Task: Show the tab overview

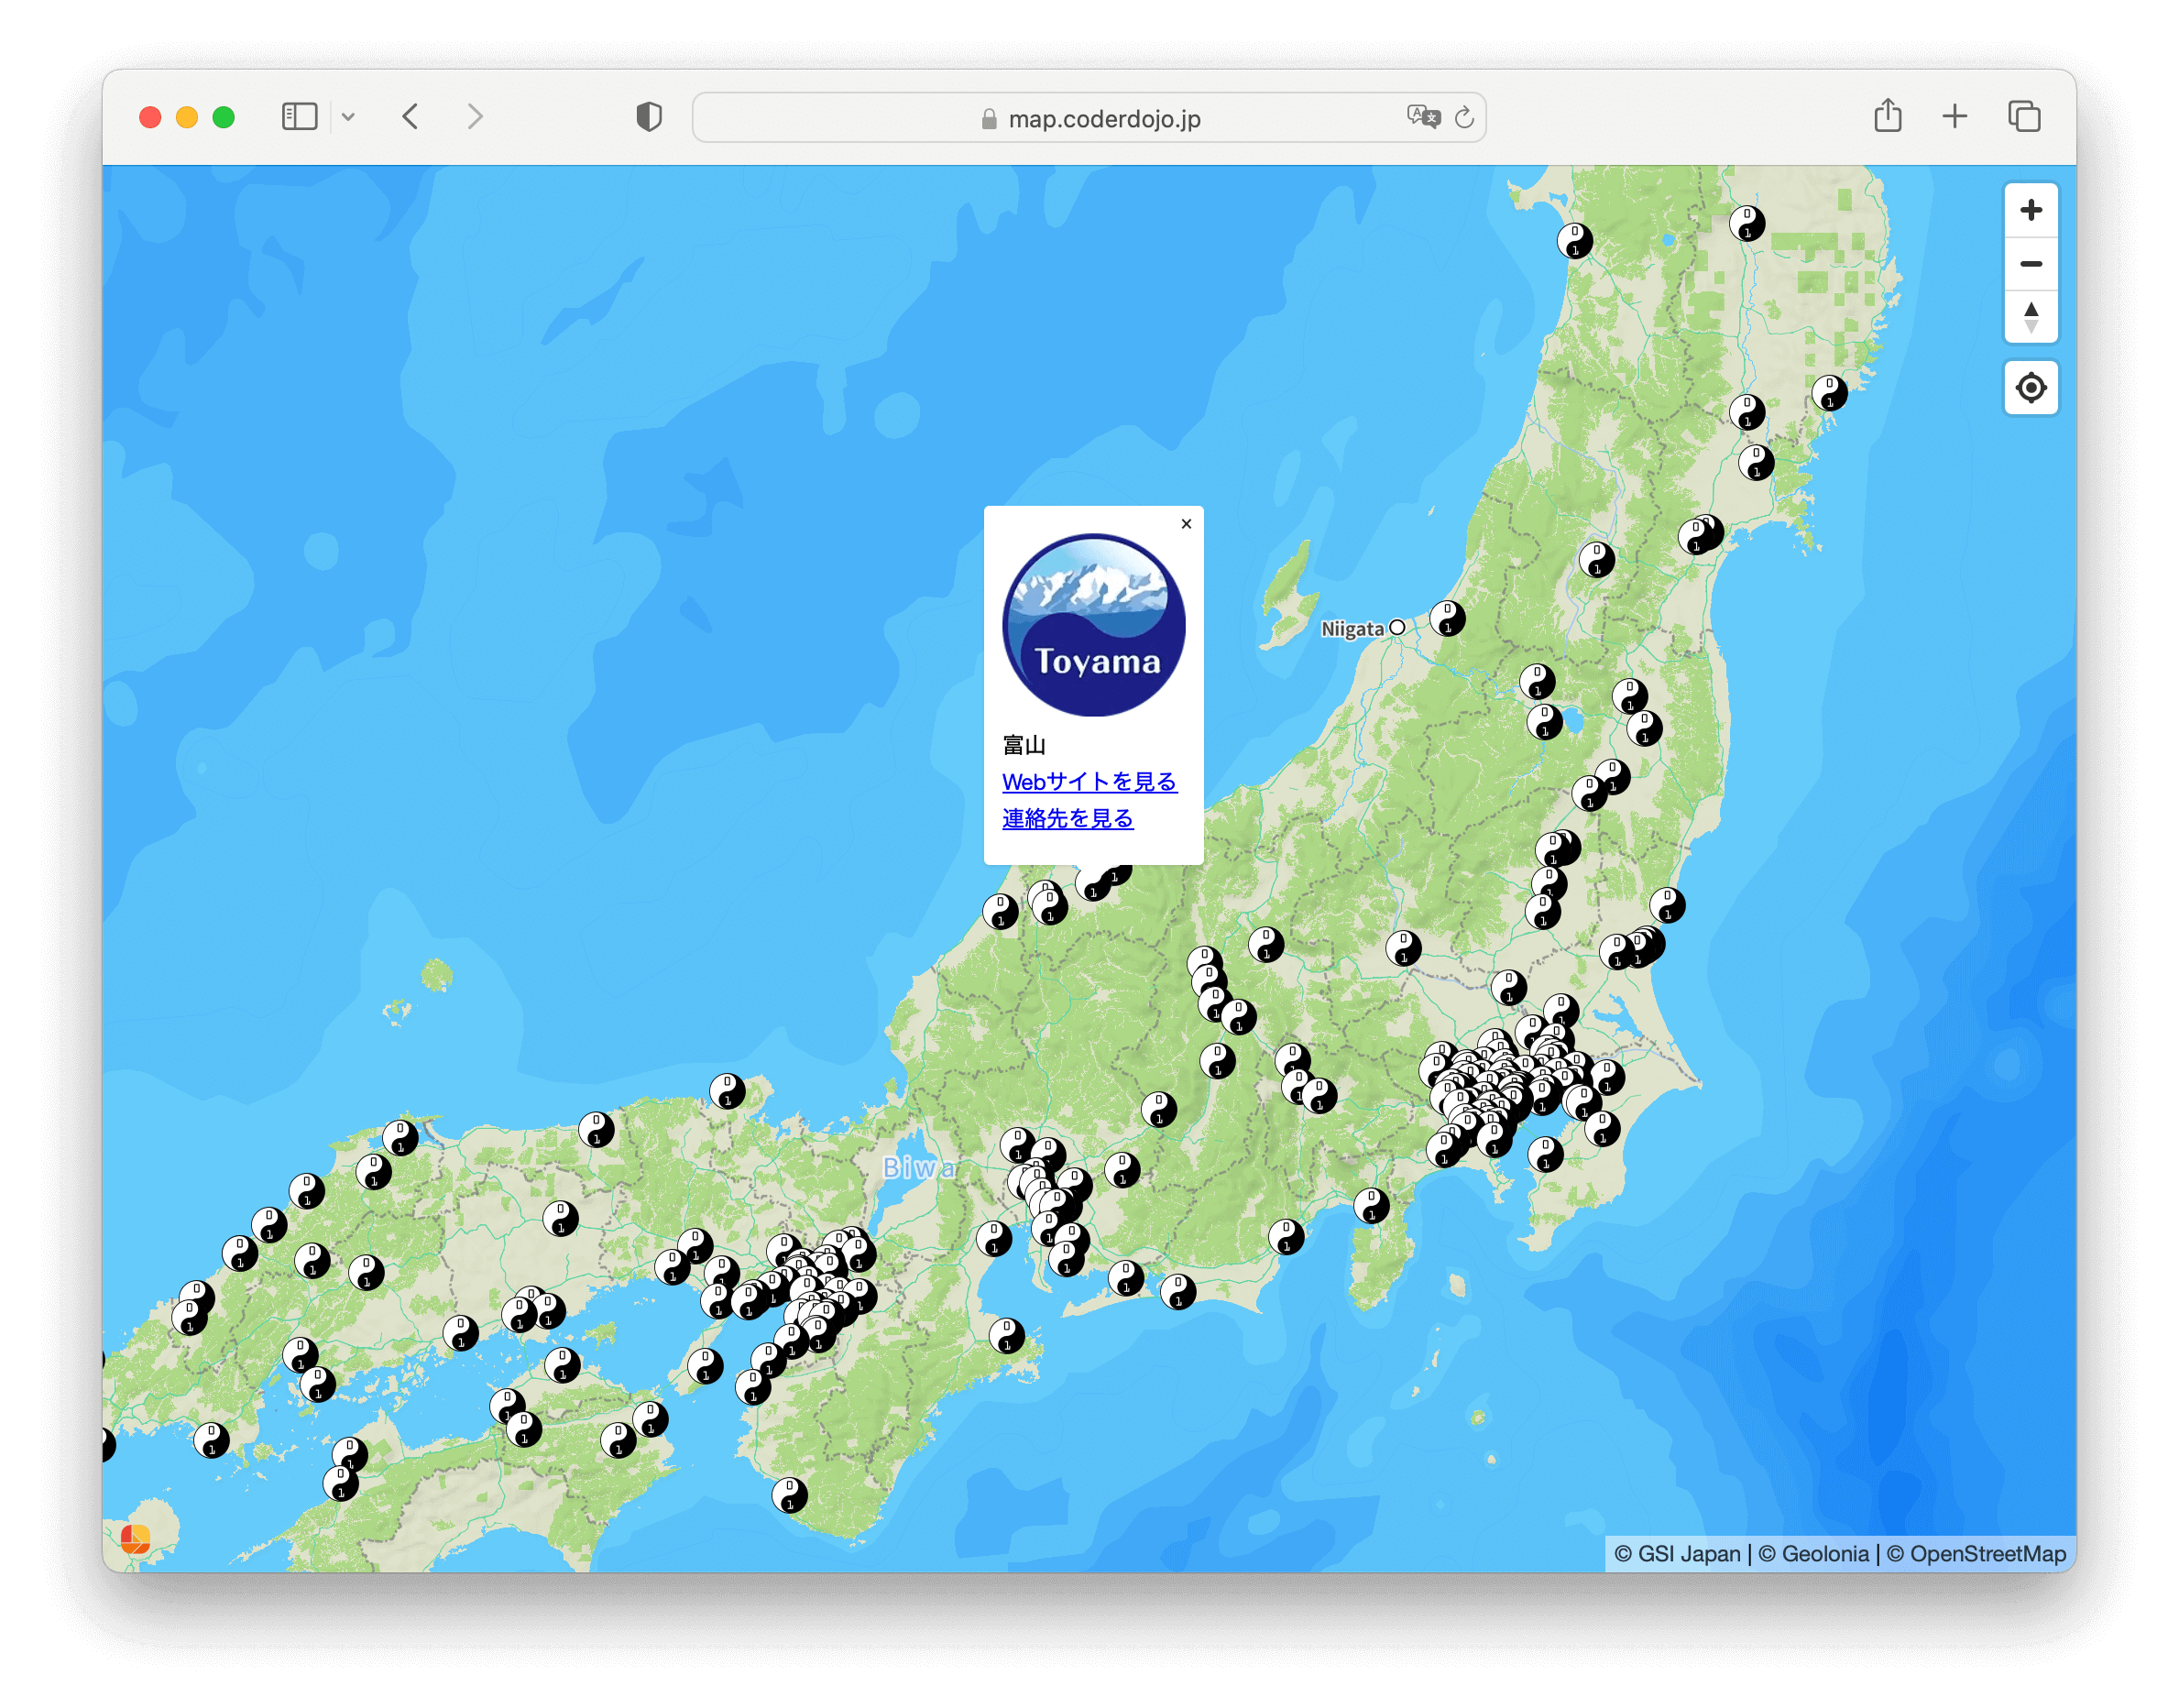Action: [2024, 117]
